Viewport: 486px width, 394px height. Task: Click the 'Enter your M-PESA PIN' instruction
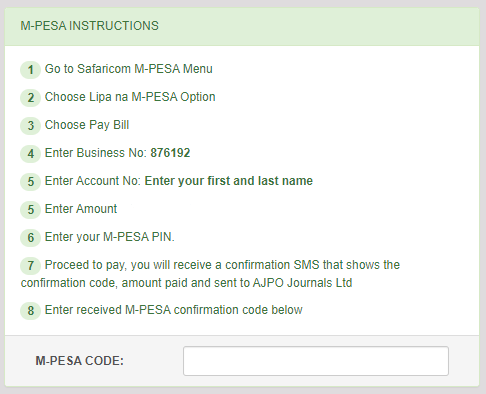110,237
